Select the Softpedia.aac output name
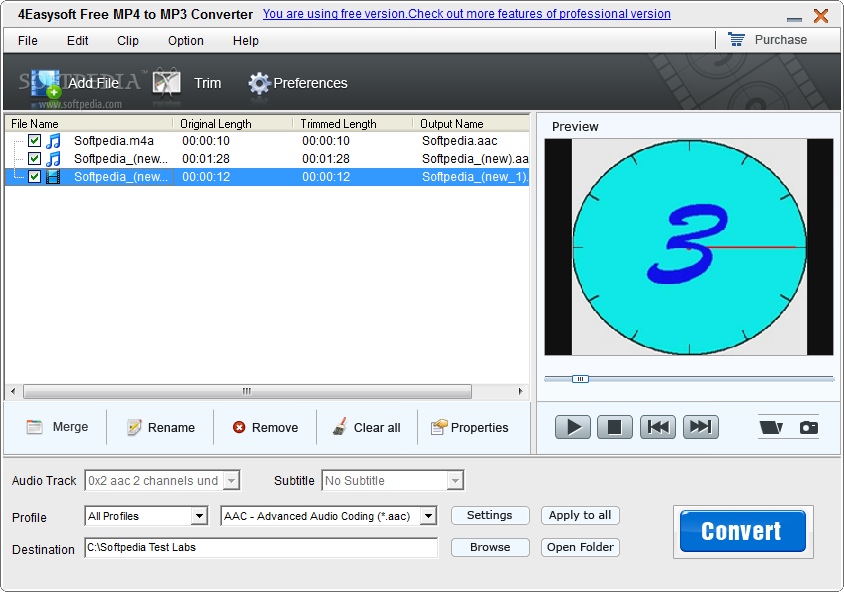The image size is (844, 592). coord(460,141)
